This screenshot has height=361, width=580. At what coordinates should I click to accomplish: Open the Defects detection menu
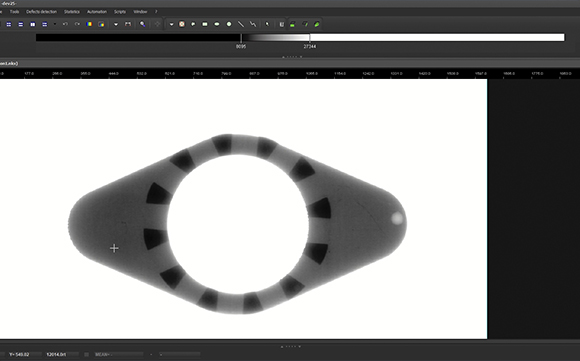coord(41,12)
